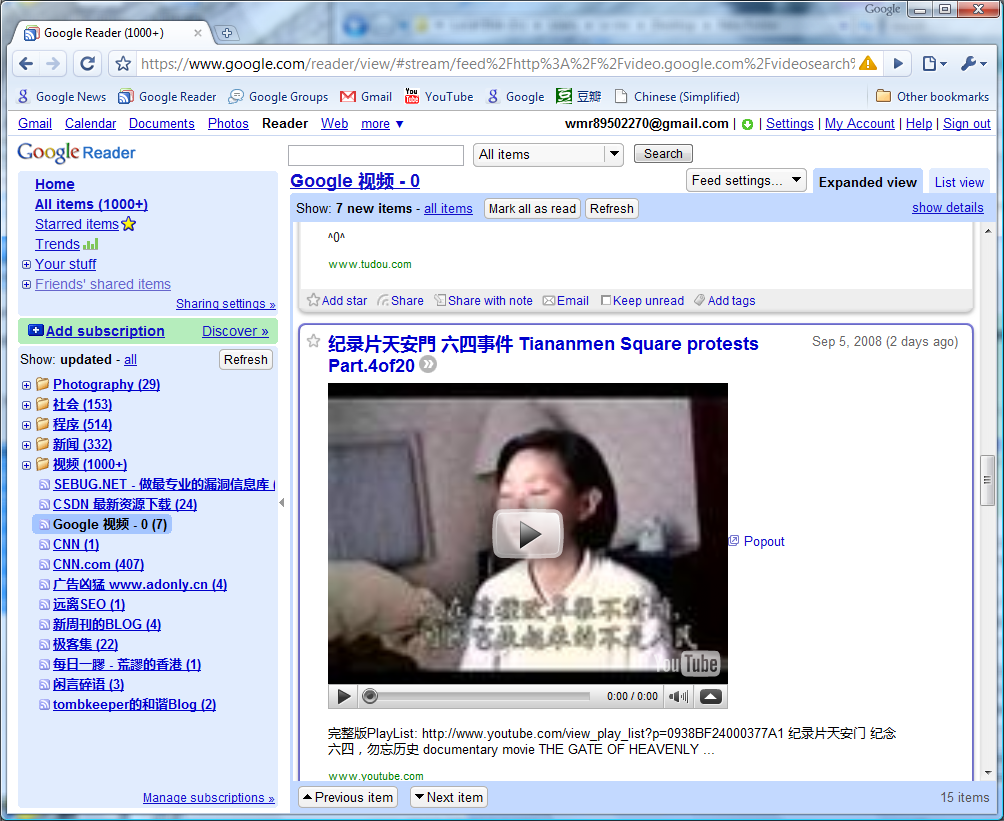Click Add star on the tudou item
The width and height of the screenshot is (1004, 821).
tap(337, 300)
